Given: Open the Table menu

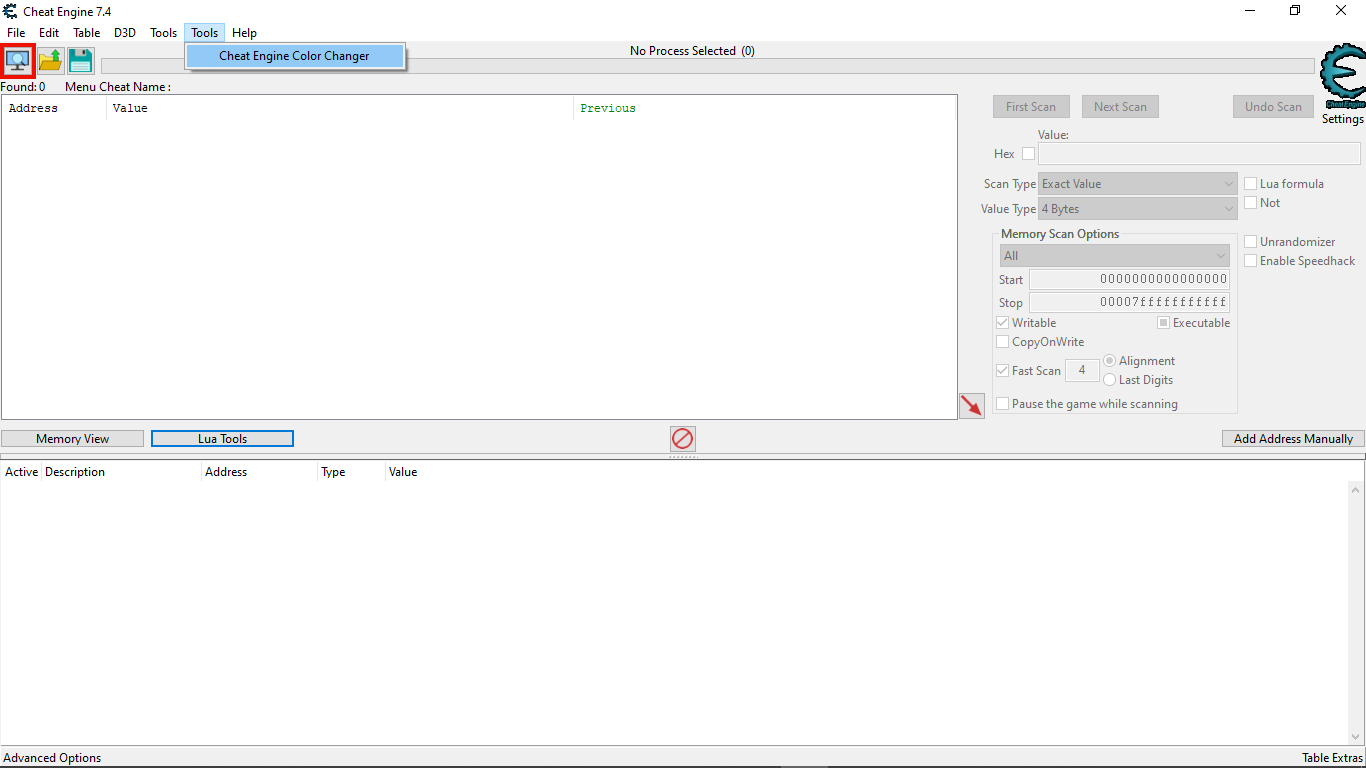Looking at the screenshot, I should [87, 33].
